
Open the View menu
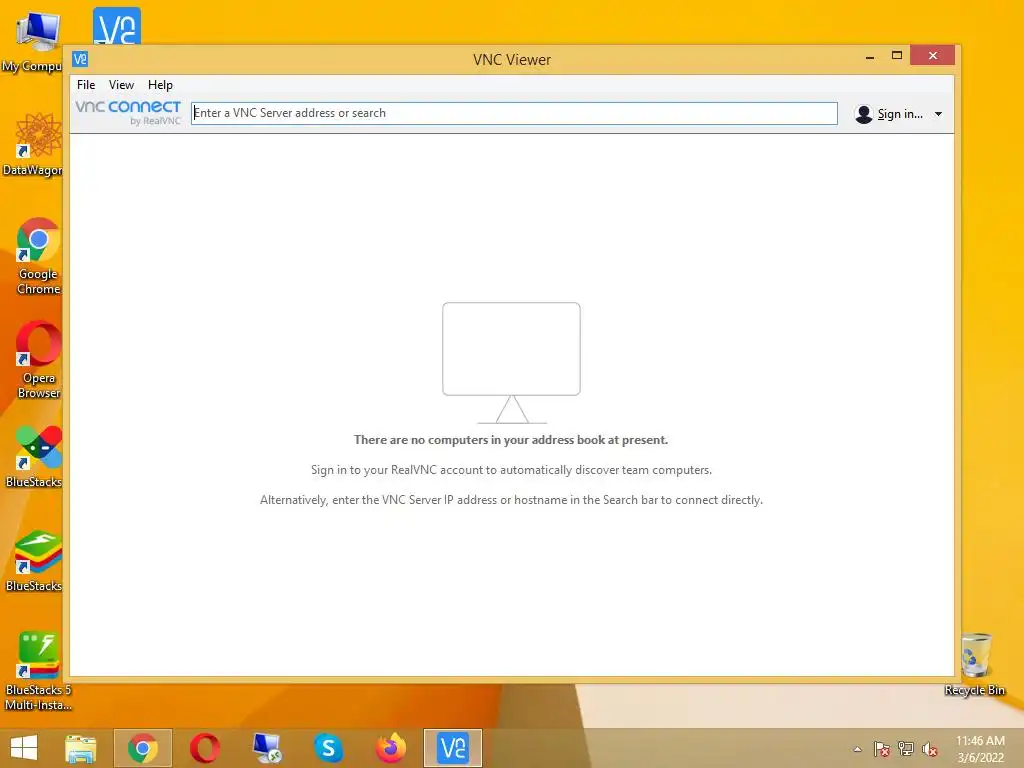pyautogui.click(x=121, y=85)
